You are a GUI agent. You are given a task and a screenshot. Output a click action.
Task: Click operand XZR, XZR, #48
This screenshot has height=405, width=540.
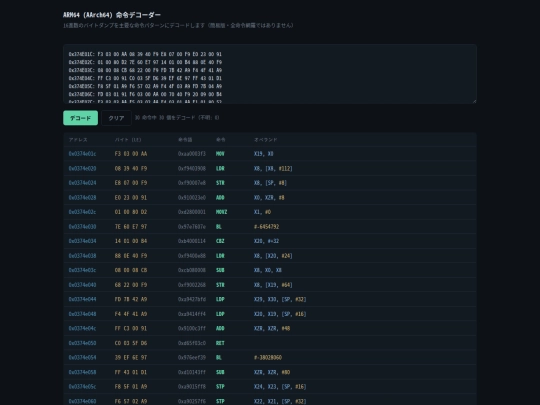coord(272,329)
